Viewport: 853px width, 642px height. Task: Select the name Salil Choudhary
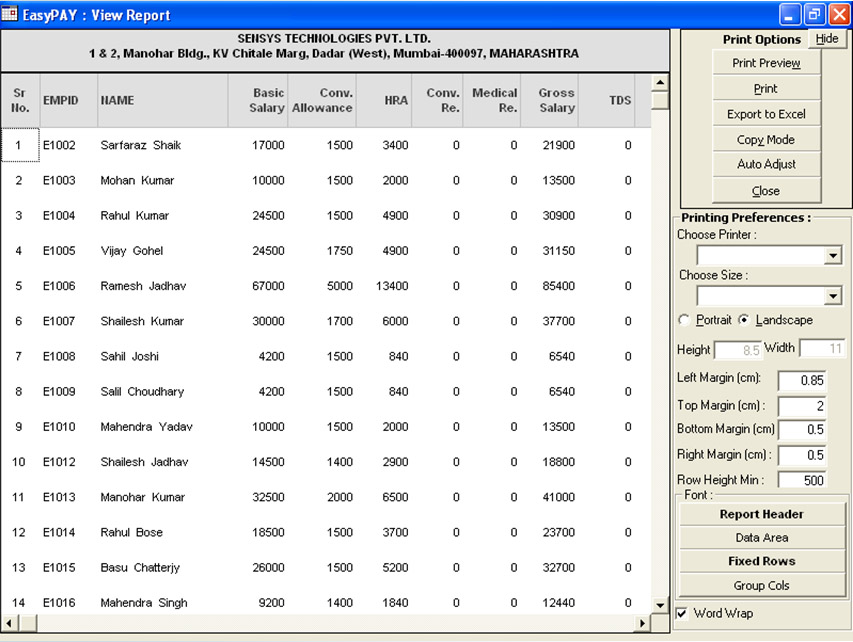142,391
